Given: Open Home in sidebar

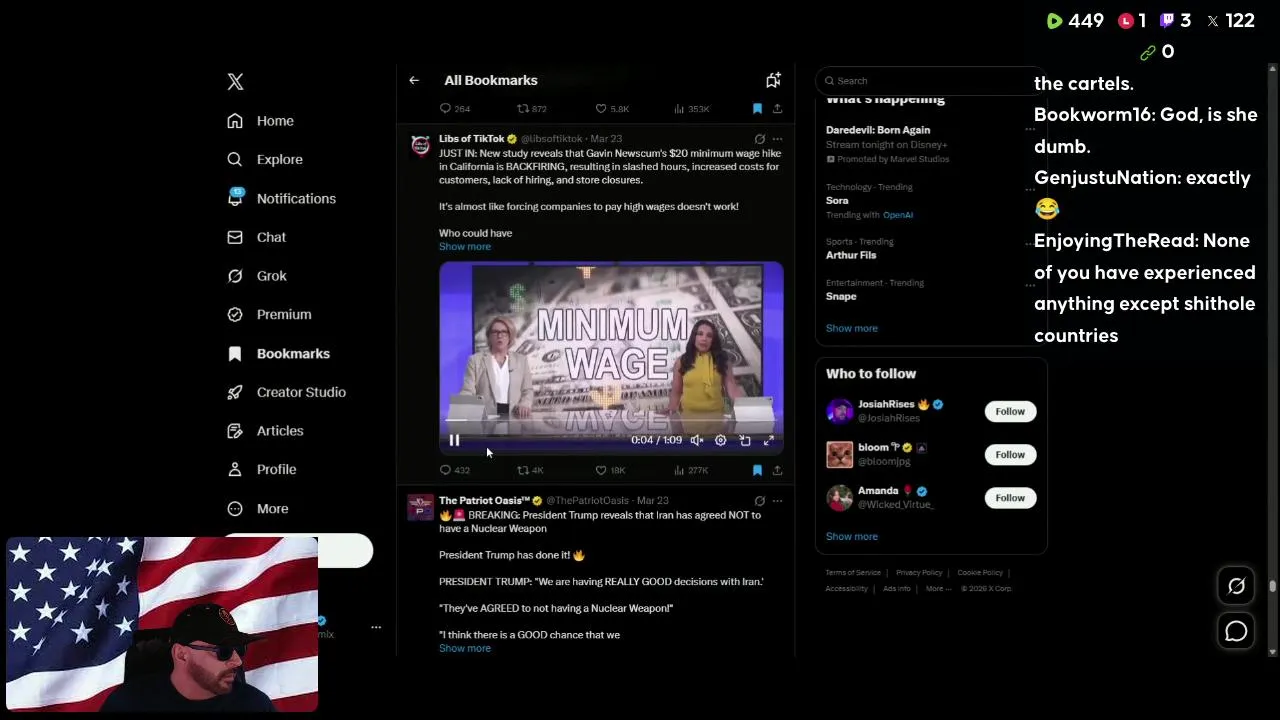Looking at the screenshot, I should 260,121.
